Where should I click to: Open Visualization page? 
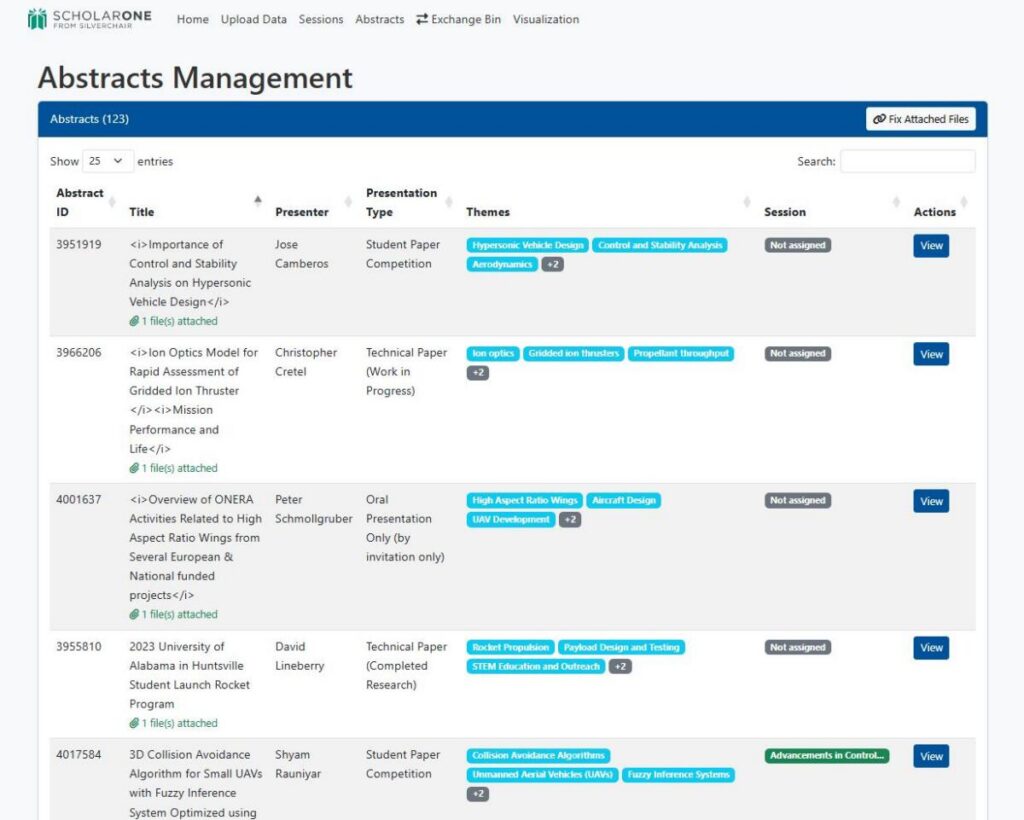(x=546, y=20)
